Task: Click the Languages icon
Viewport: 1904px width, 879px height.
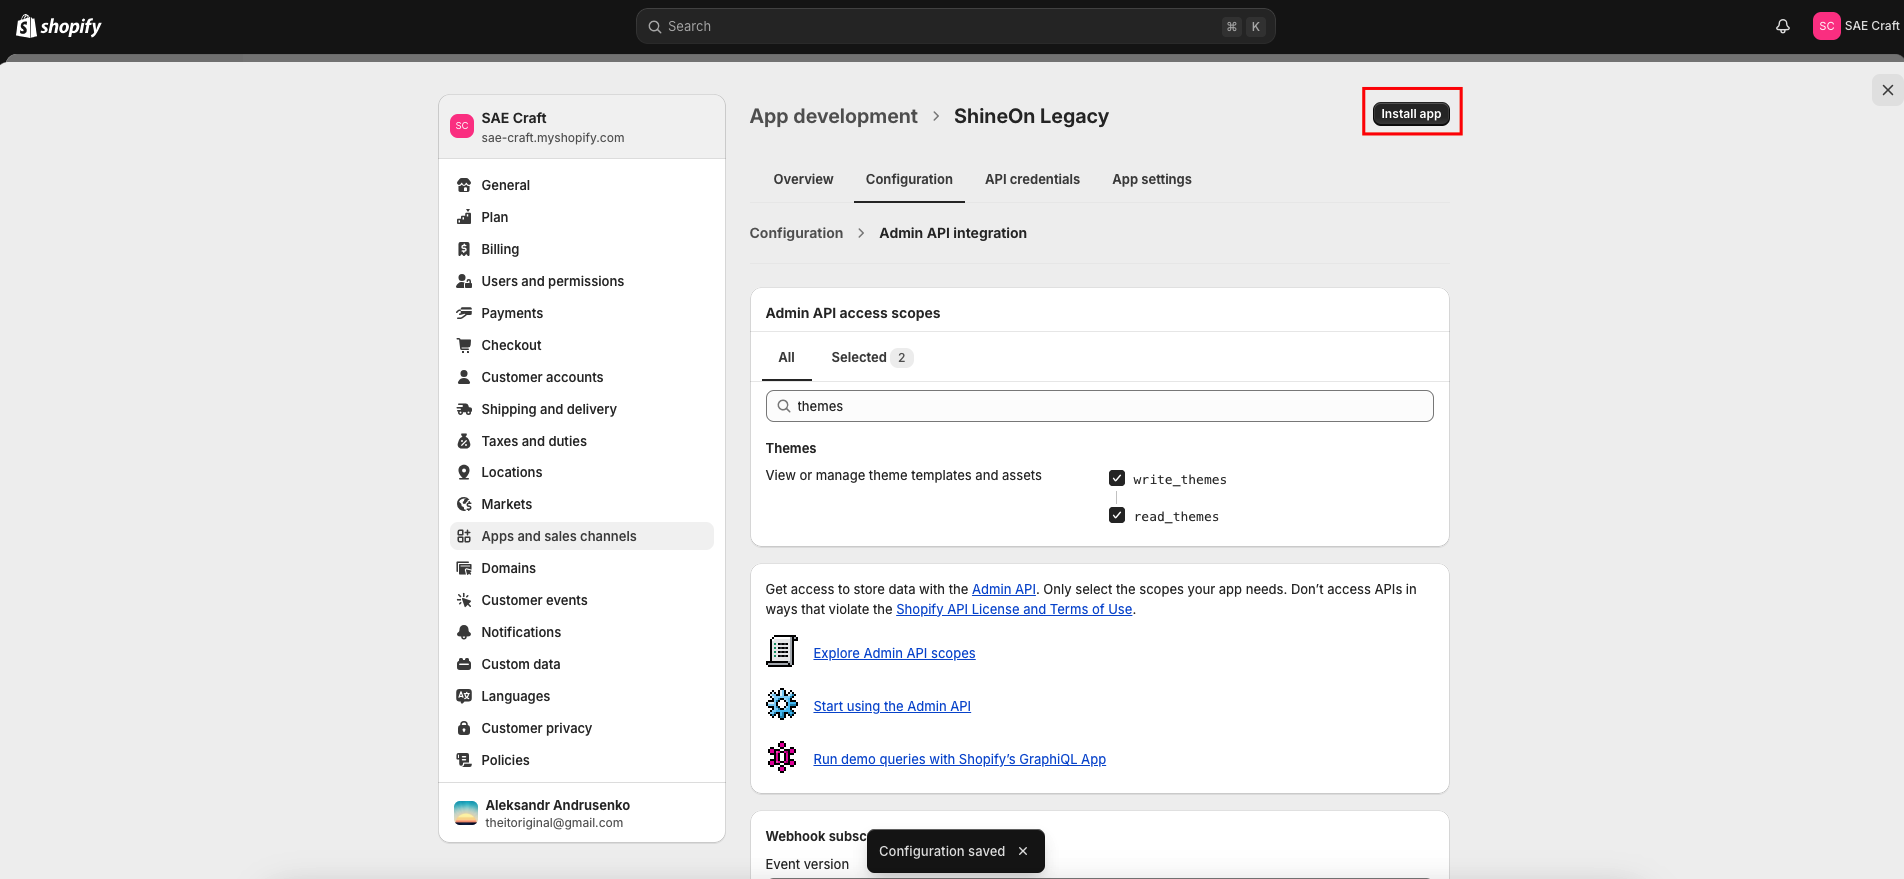Action: tap(464, 696)
